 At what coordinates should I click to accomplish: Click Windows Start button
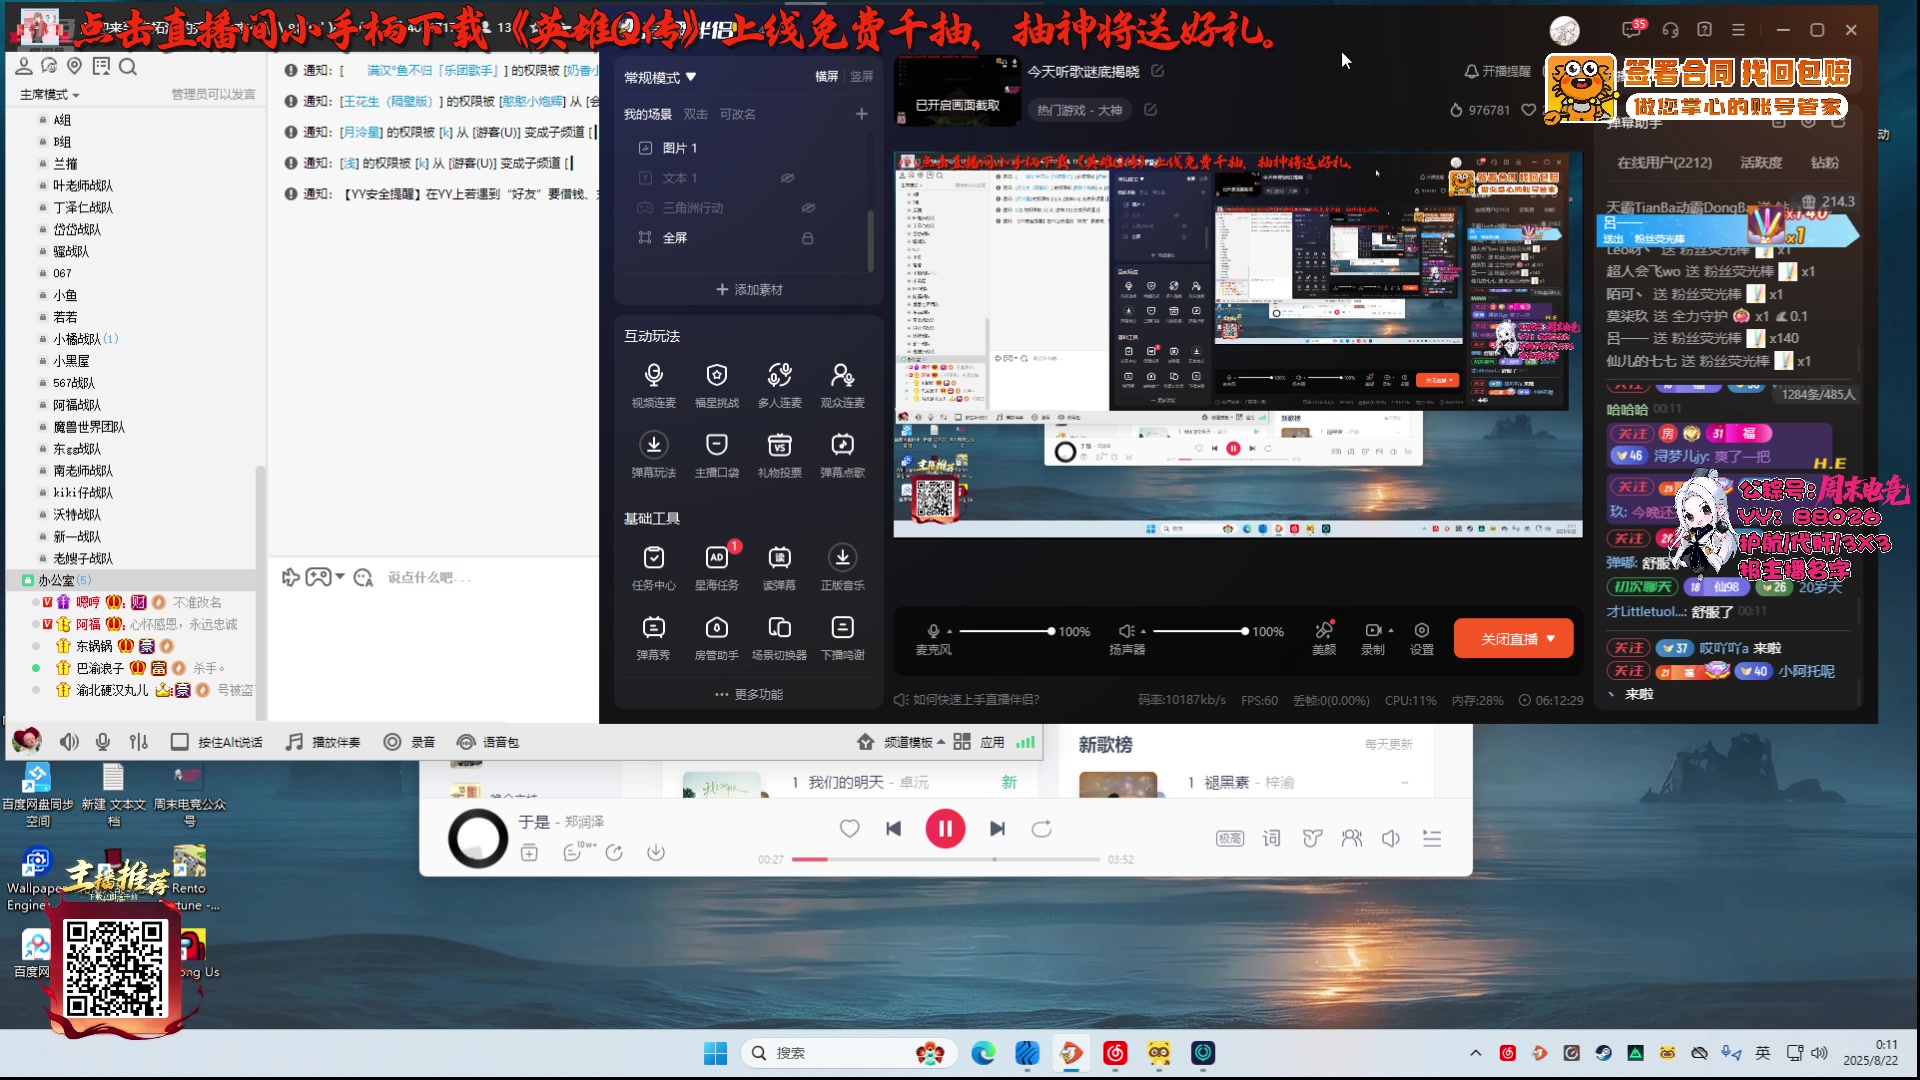pos(715,1053)
